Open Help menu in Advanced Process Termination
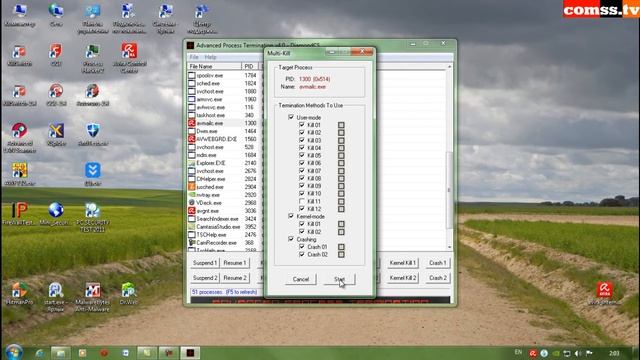 click(210, 57)
